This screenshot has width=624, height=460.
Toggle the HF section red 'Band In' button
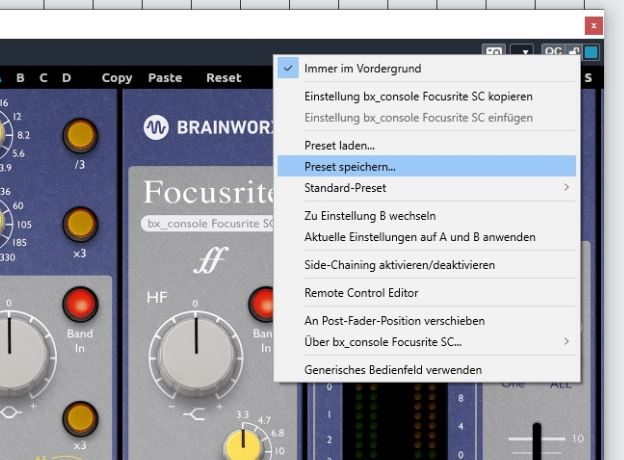pyautogui.click(x=261, y=304)
